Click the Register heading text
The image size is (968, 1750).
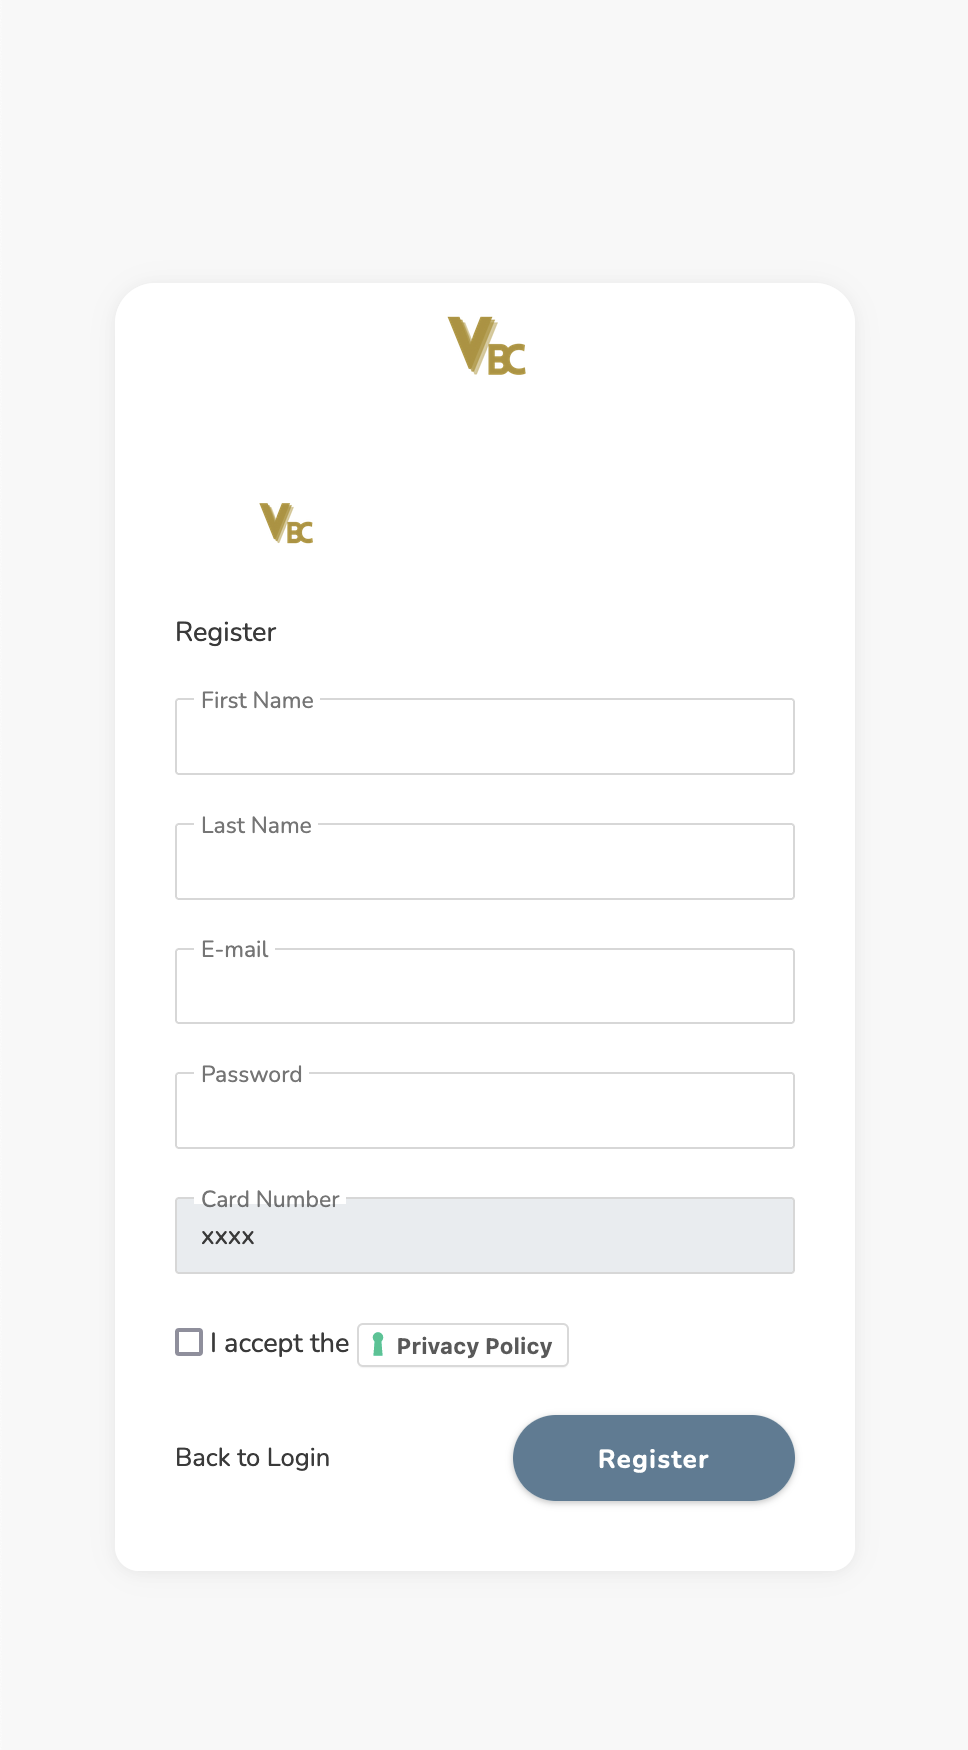(226, 632)
